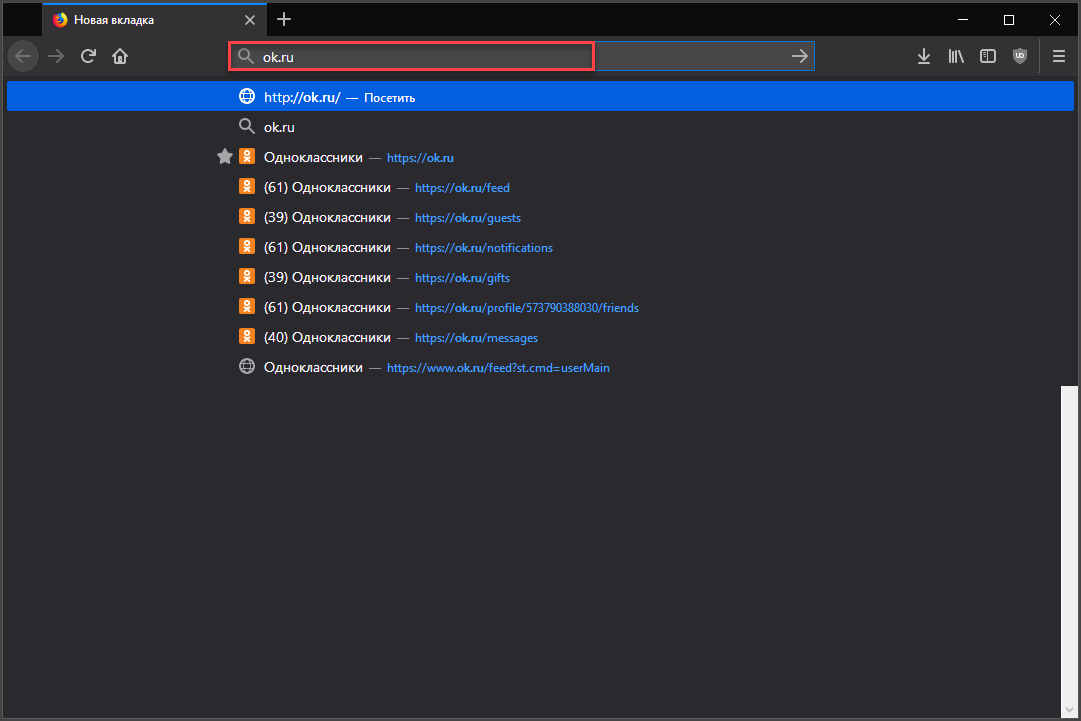Close the Новая вкладка tab

coord(249,20)
